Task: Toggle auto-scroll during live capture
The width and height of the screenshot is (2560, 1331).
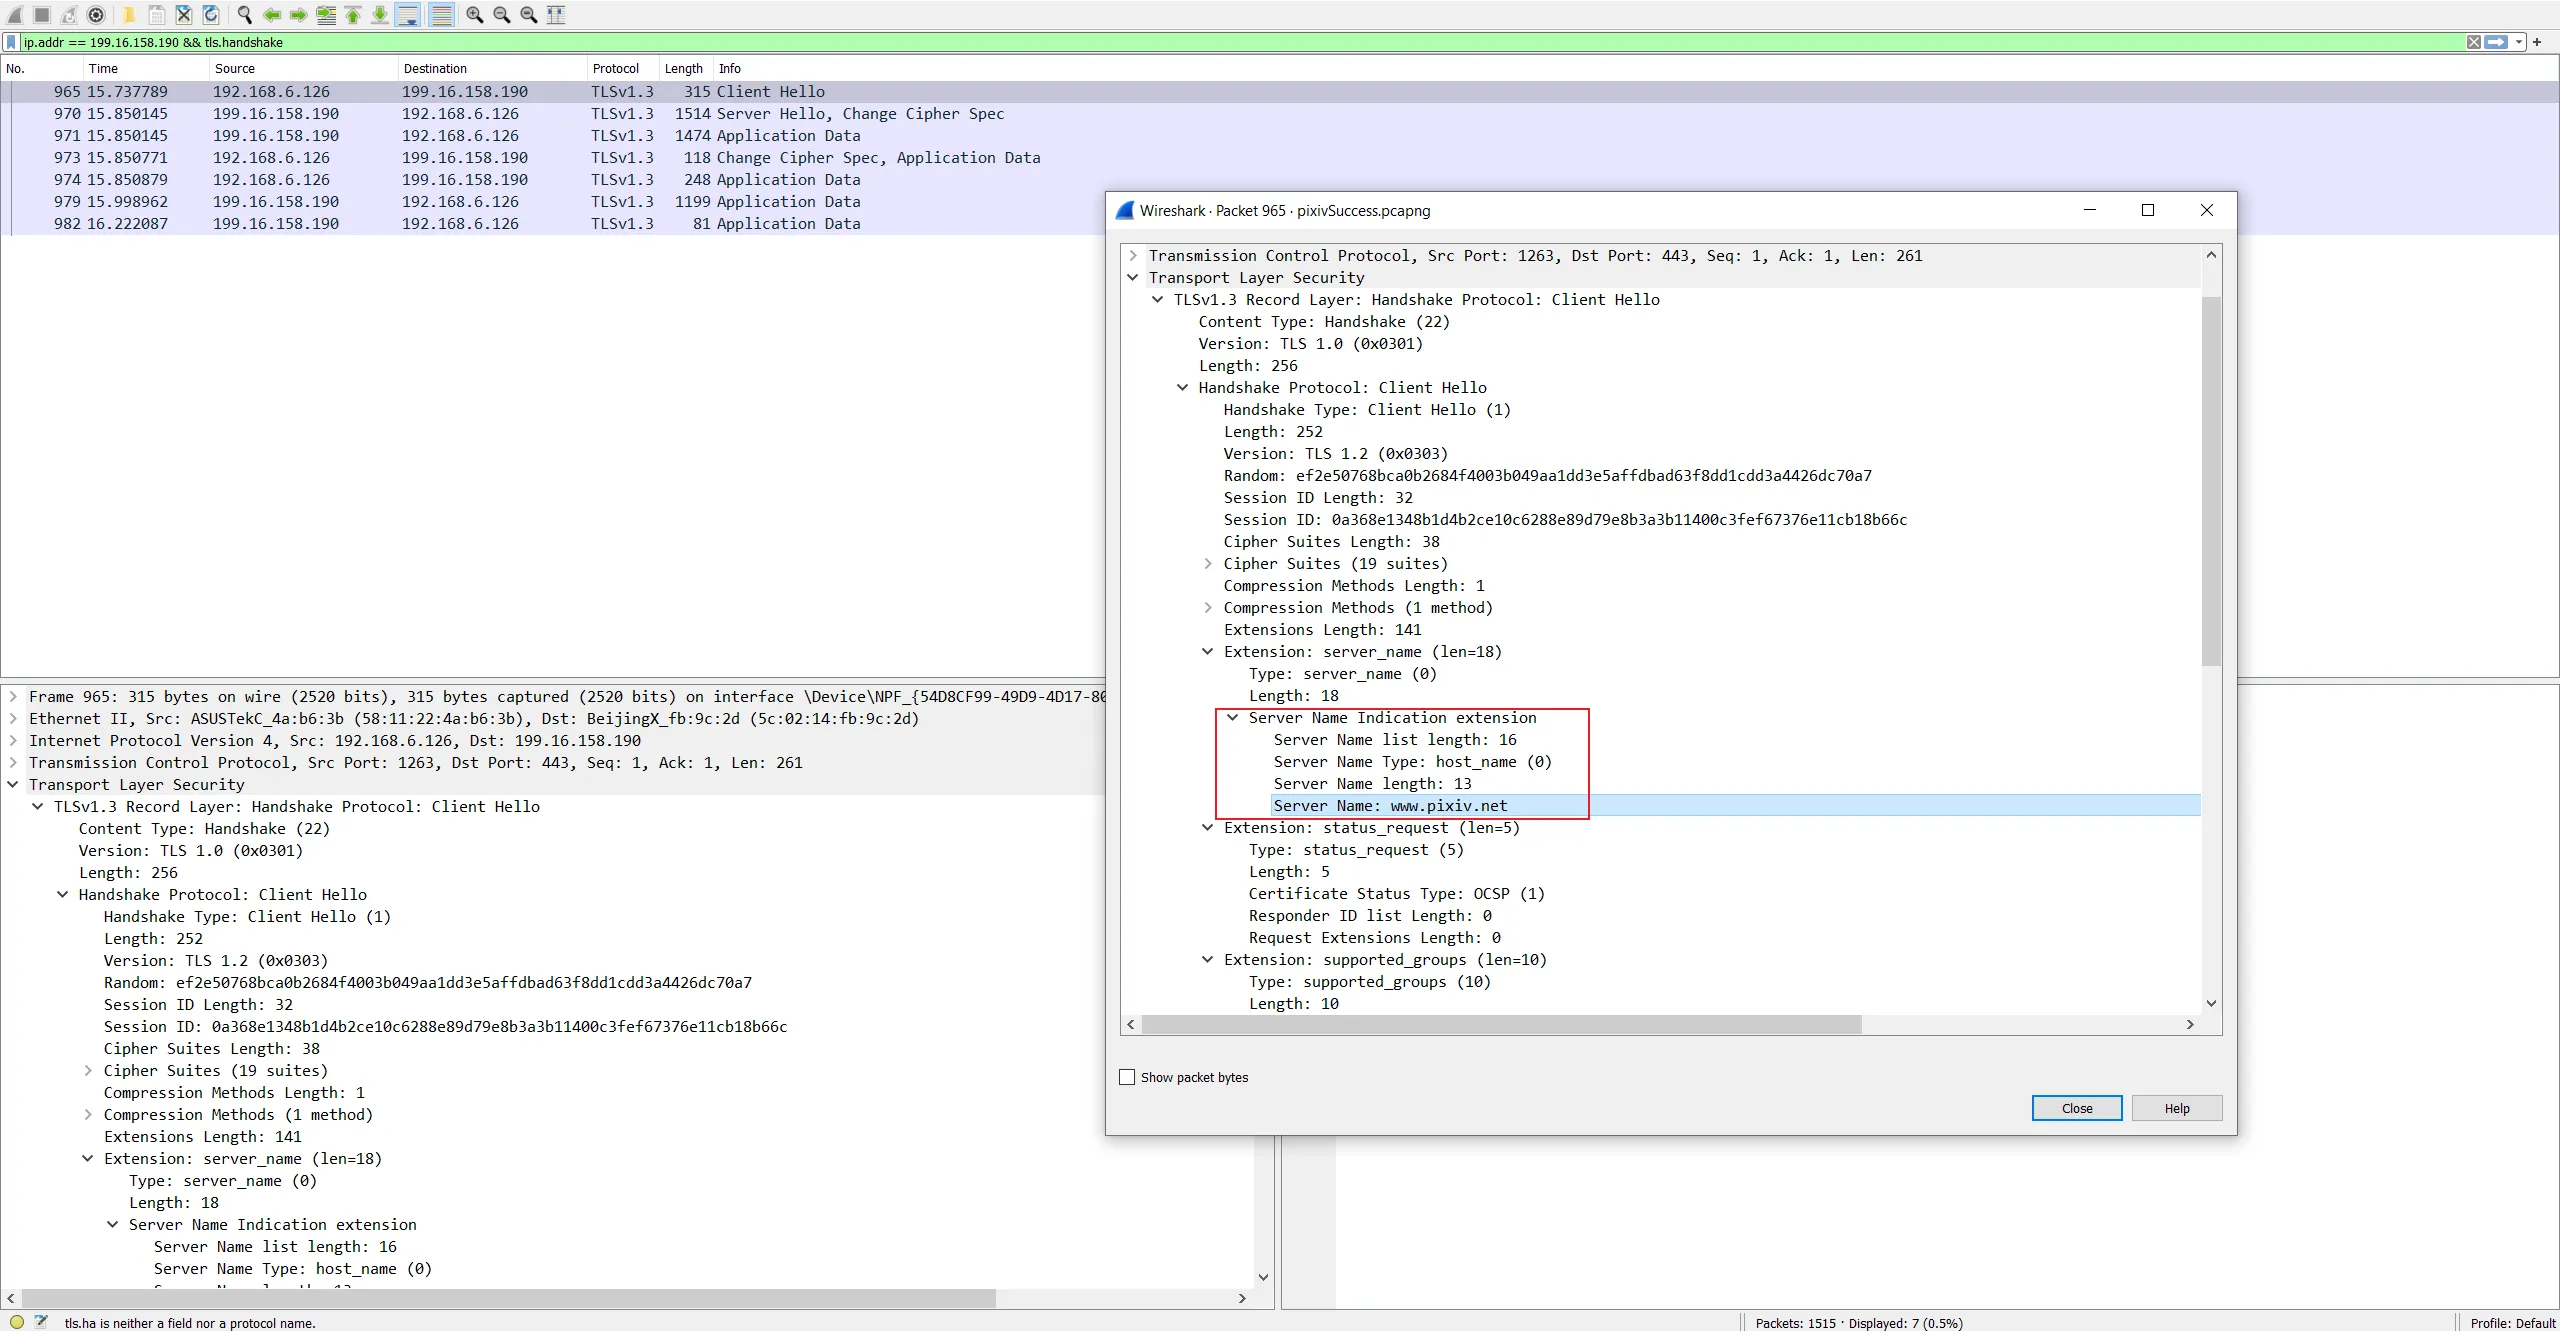Action: [408, 14]
